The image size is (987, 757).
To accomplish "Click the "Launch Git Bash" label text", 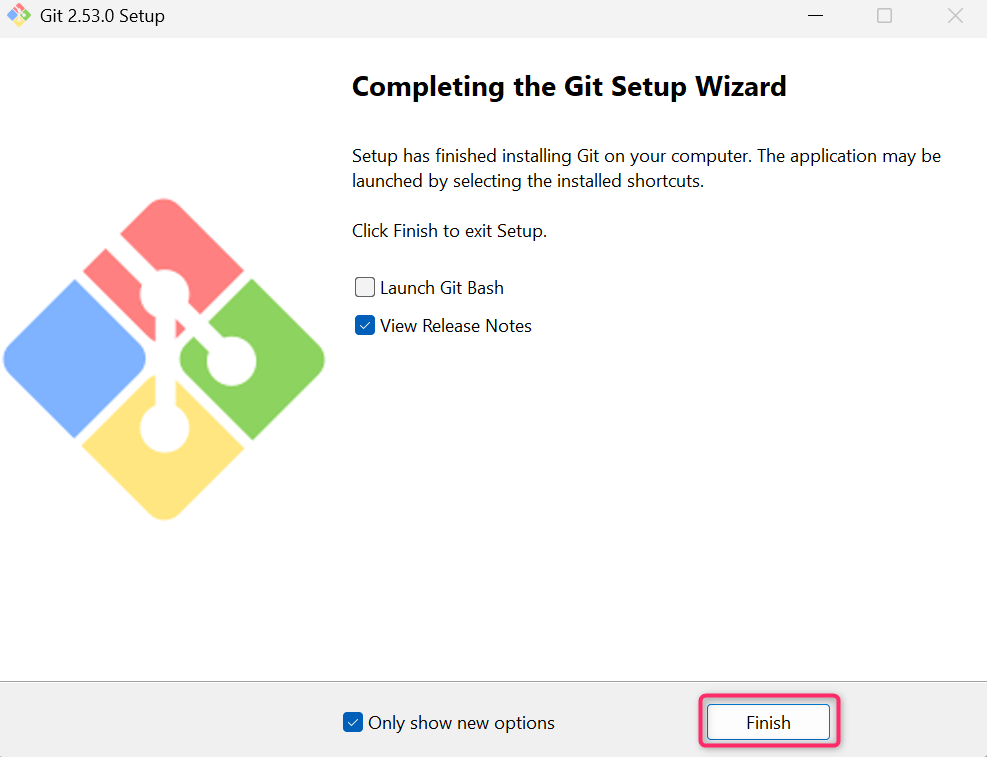I will [x=441, y=288].
